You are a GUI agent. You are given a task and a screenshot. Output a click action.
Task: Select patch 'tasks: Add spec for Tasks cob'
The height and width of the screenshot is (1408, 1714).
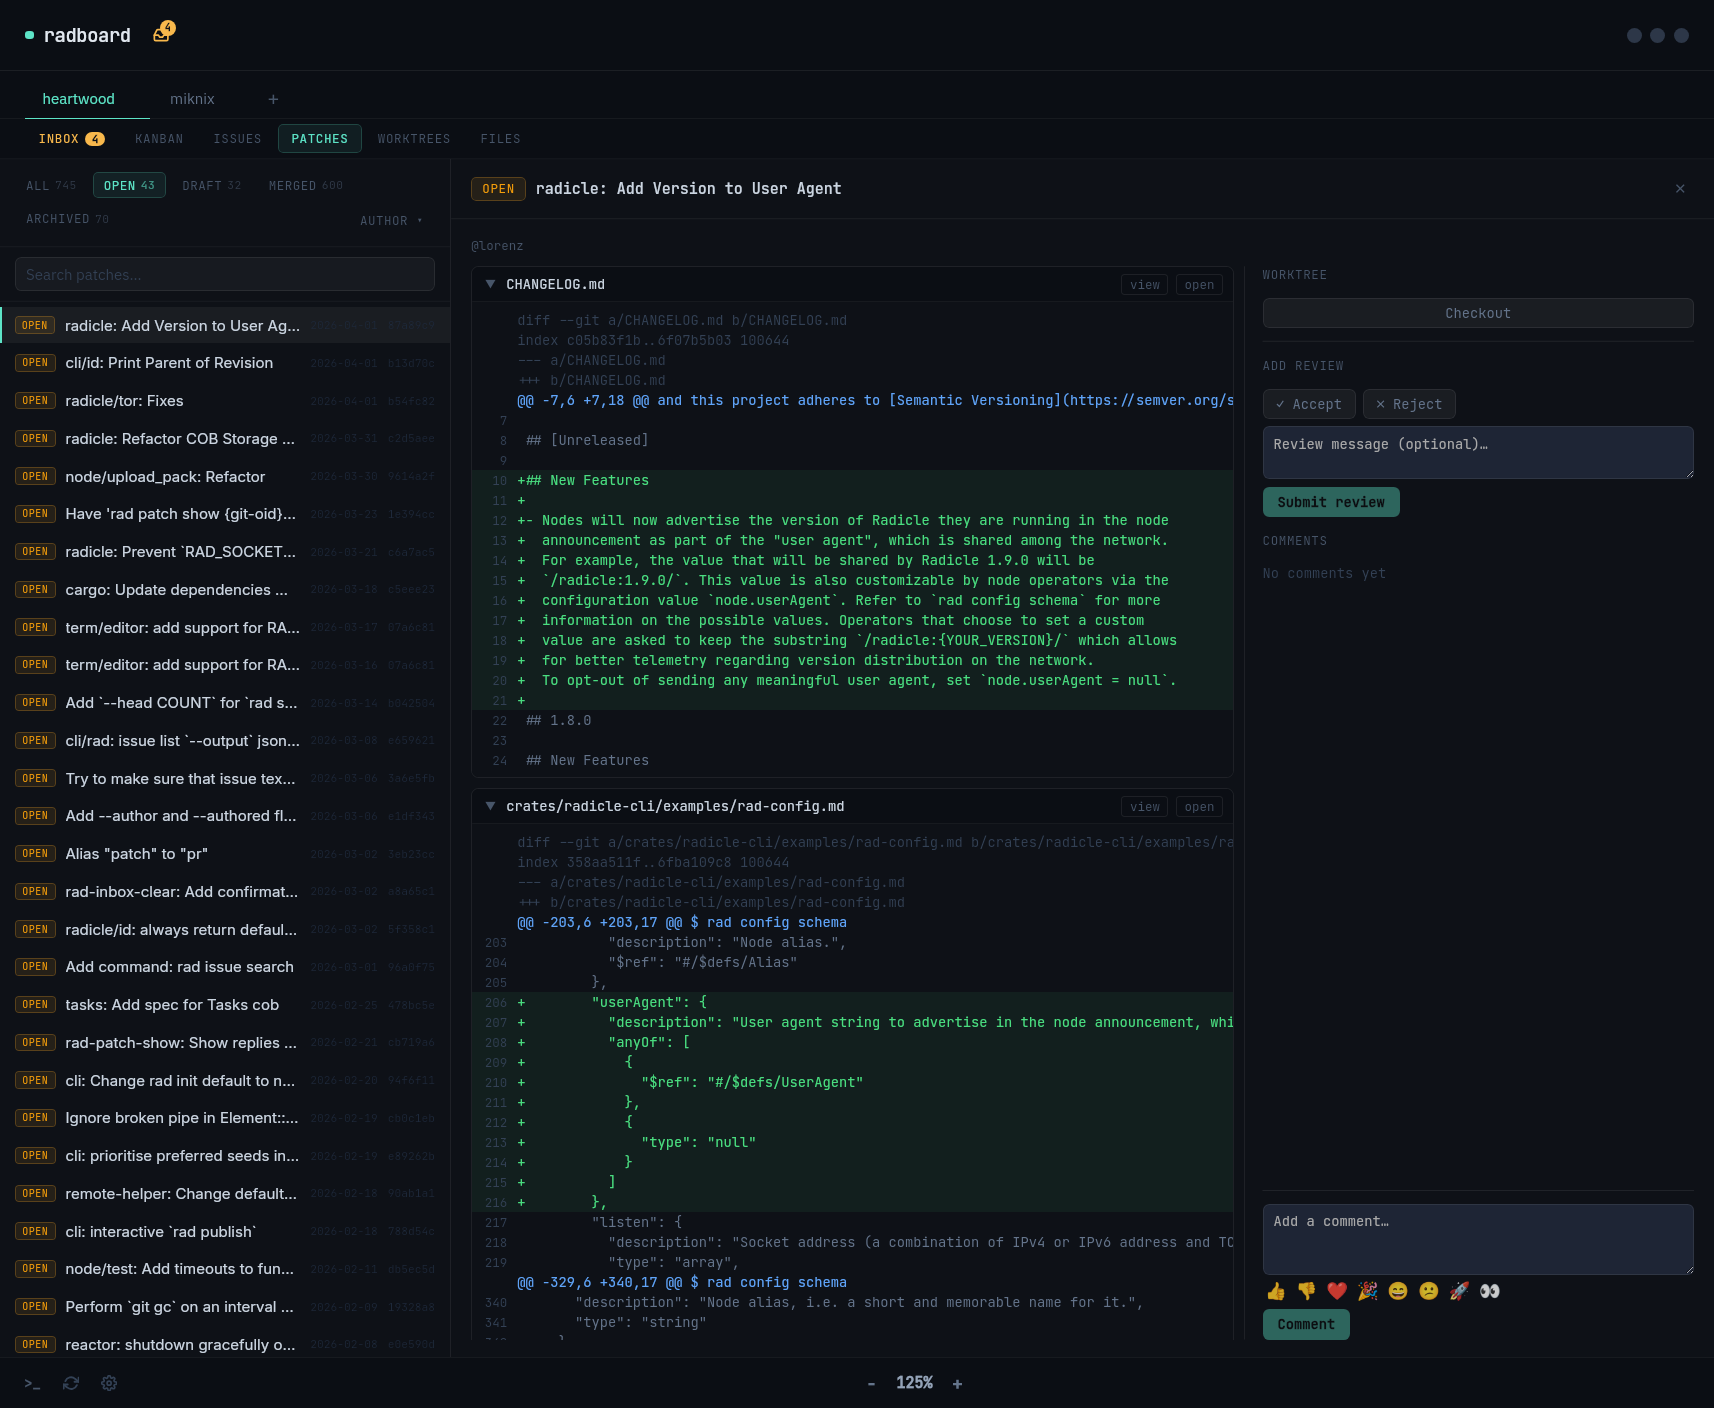pyautogui.click(x=225, y=1005)
